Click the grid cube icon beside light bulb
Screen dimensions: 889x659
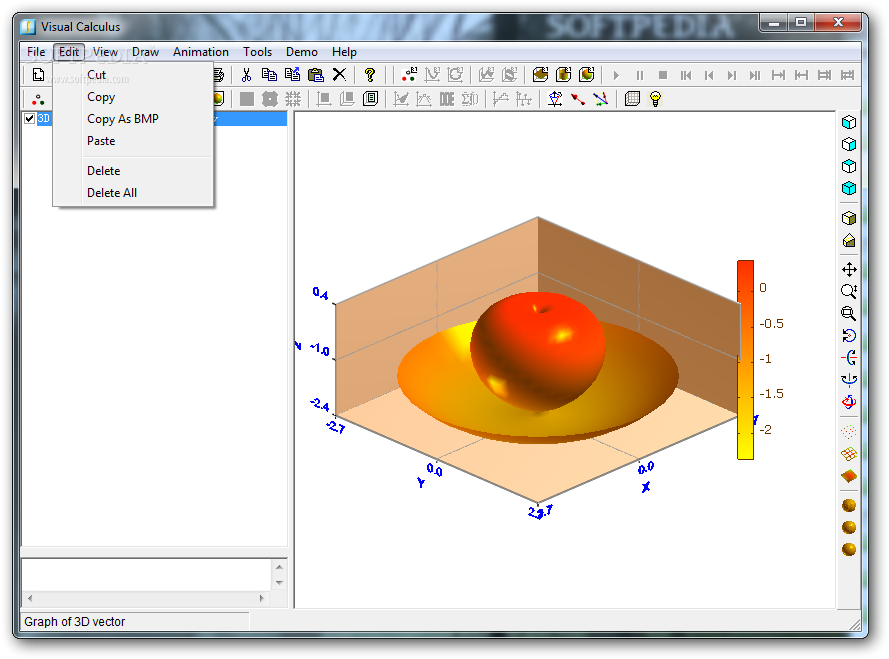tap(632, 99)
